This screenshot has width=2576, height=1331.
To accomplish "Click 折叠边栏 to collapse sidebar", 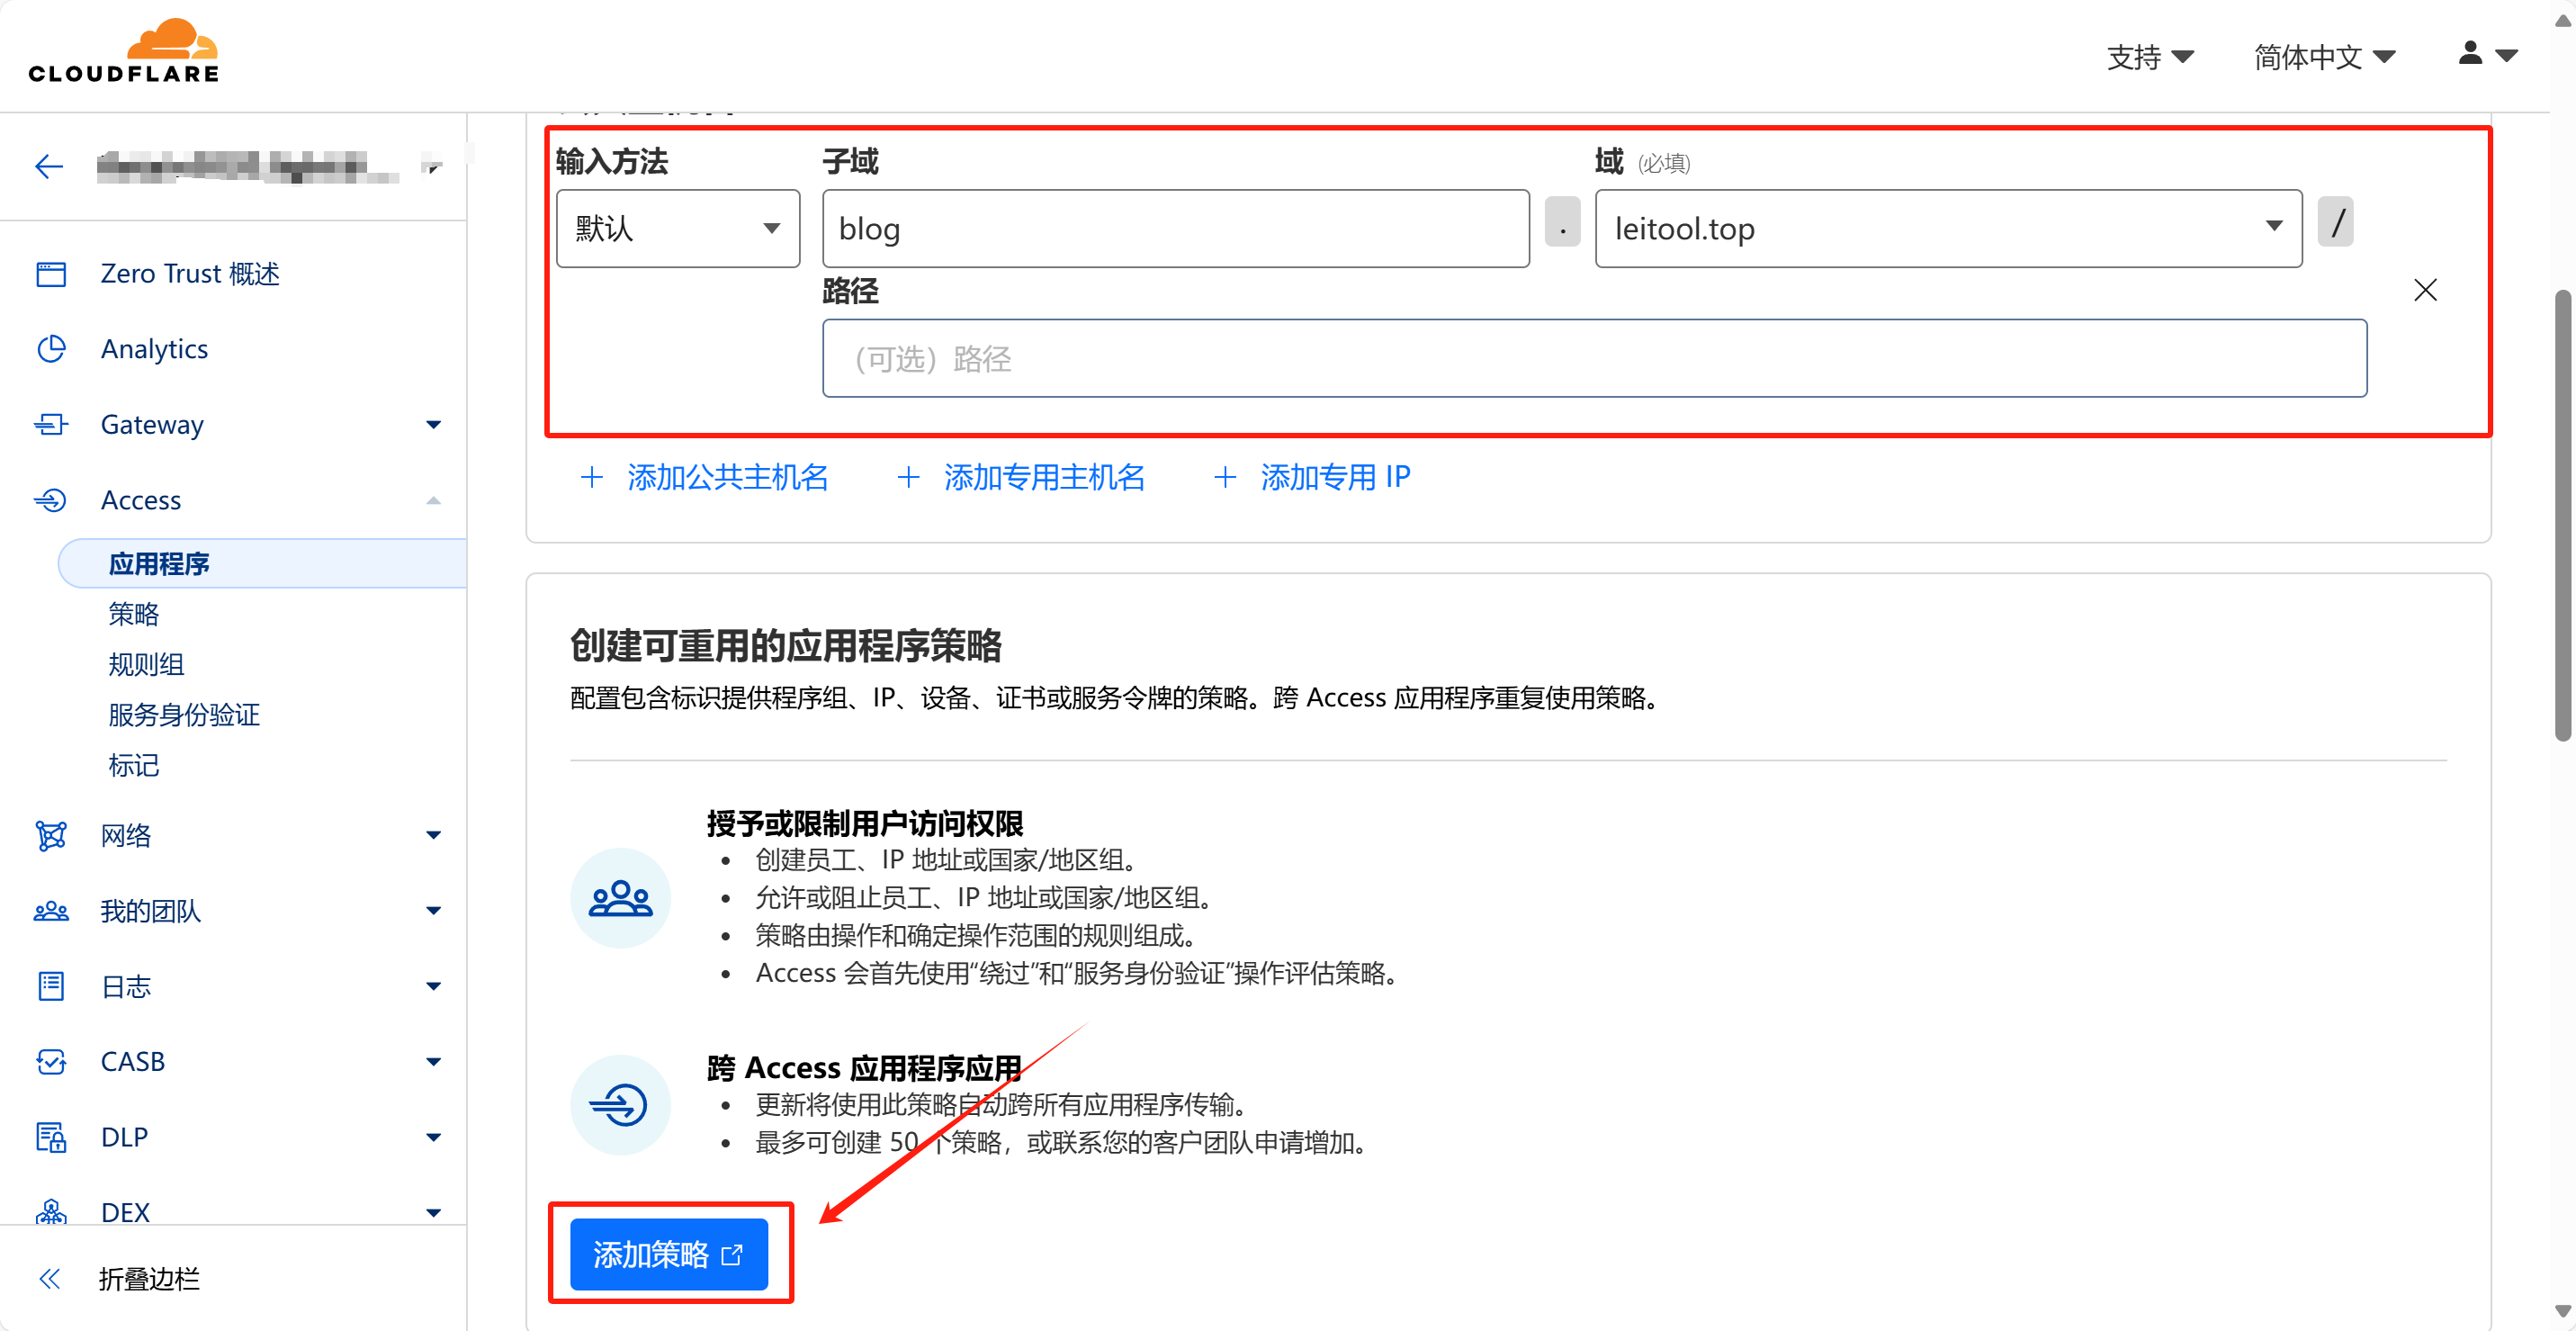I will click(150, 1278).
